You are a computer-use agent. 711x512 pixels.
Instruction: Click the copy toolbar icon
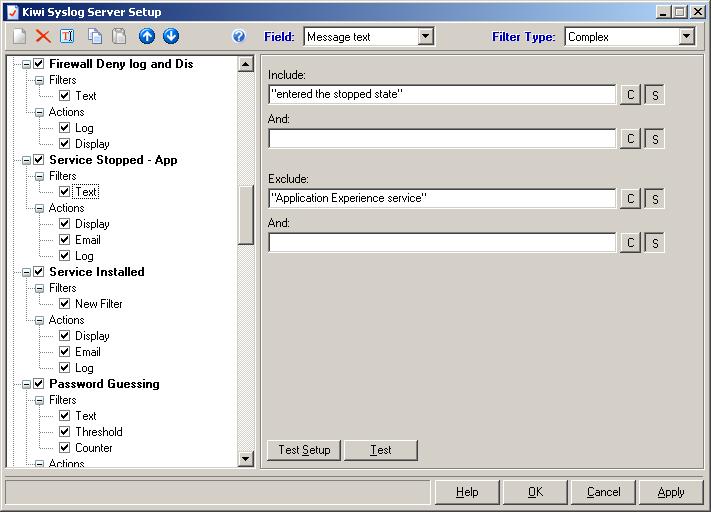pos(95,36)
